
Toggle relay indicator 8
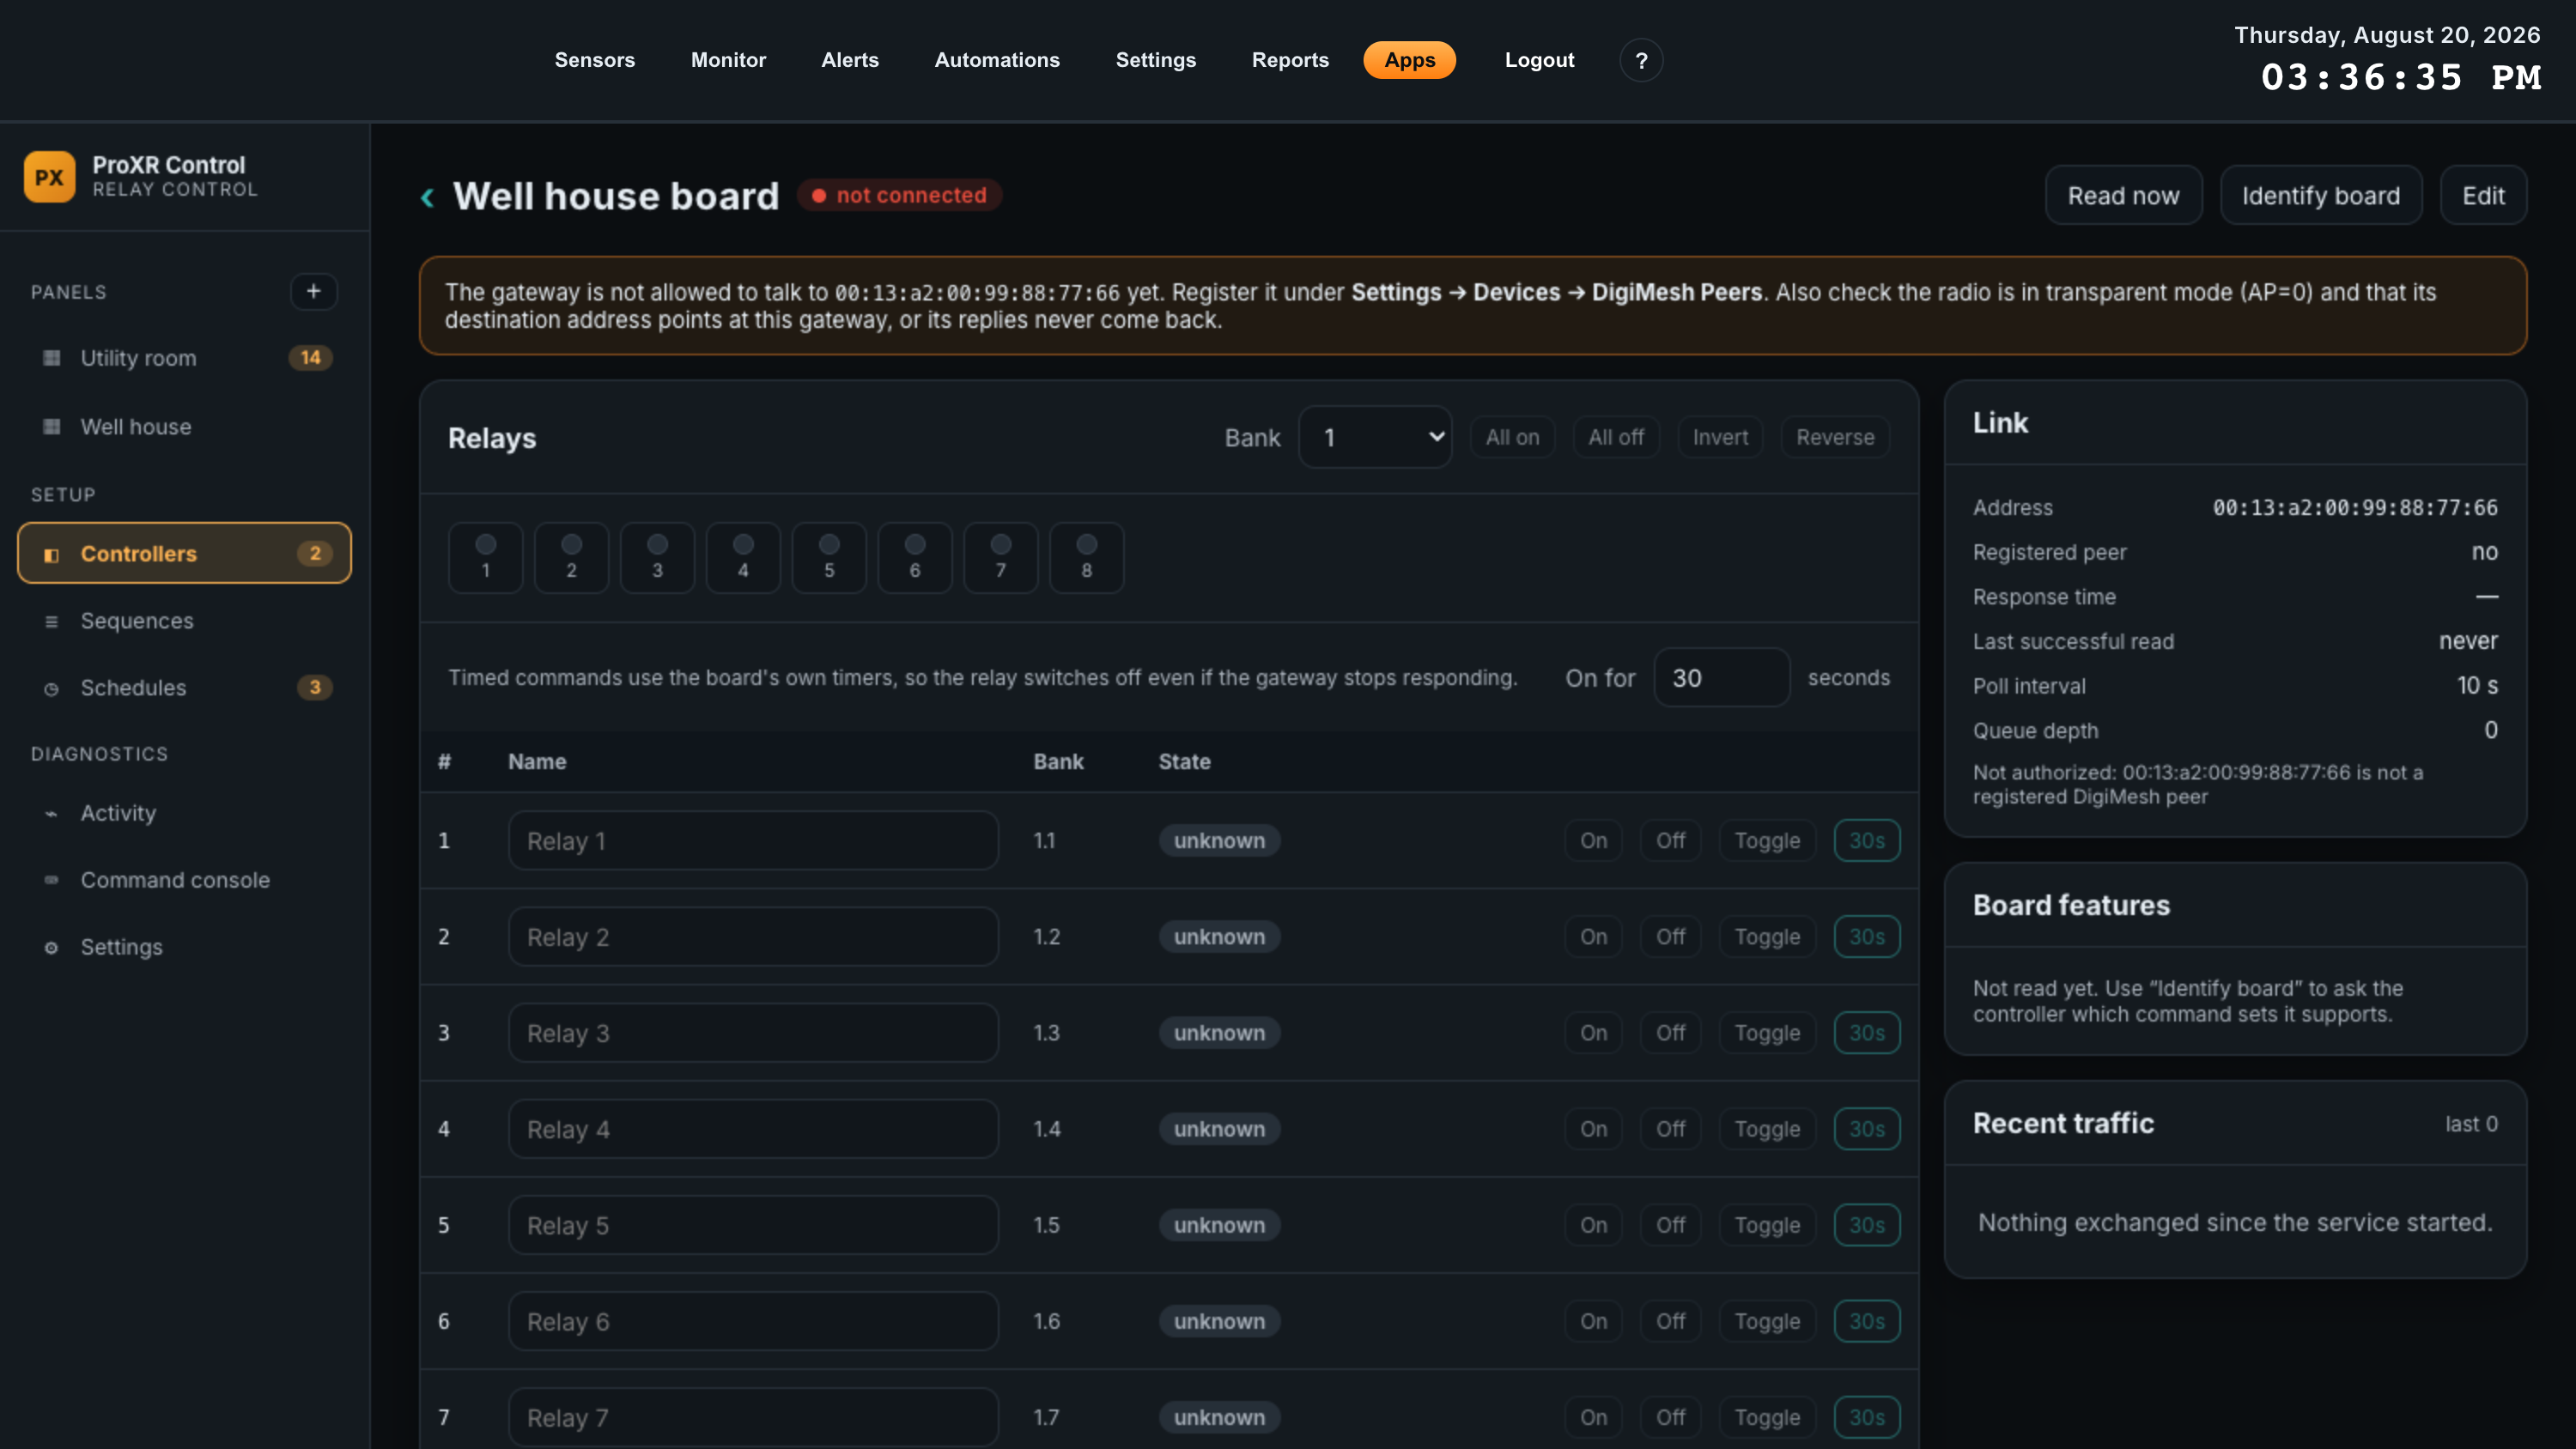[x=1087, y=557]
